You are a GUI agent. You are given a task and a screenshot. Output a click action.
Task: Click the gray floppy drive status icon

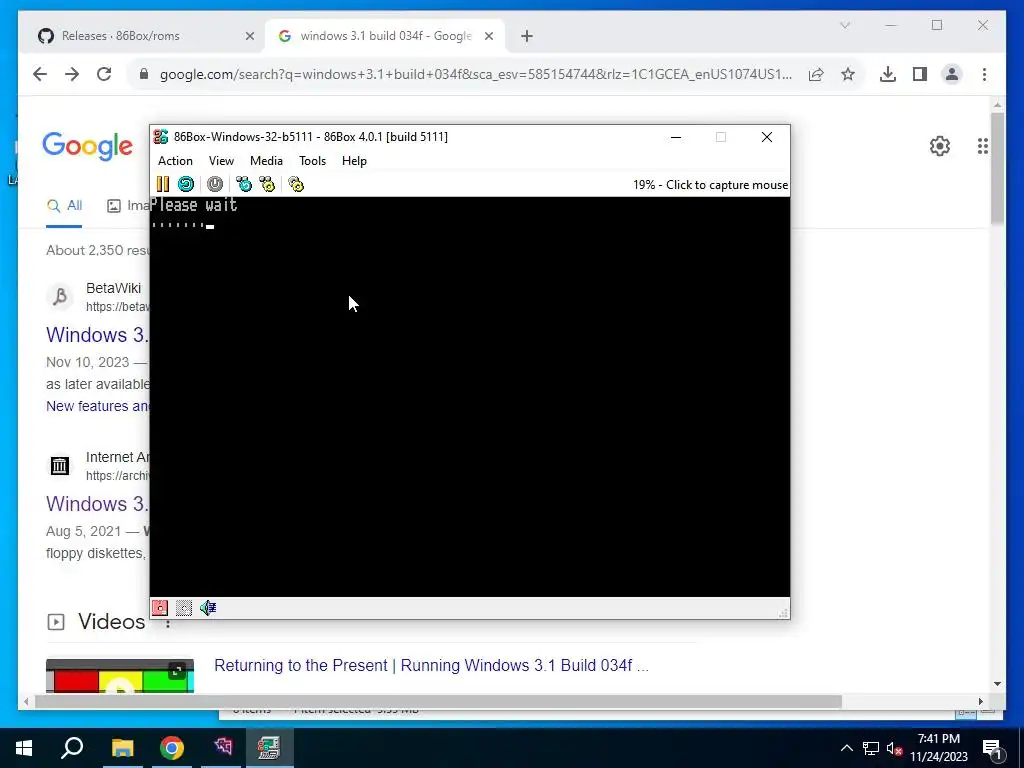coord(184,608)
